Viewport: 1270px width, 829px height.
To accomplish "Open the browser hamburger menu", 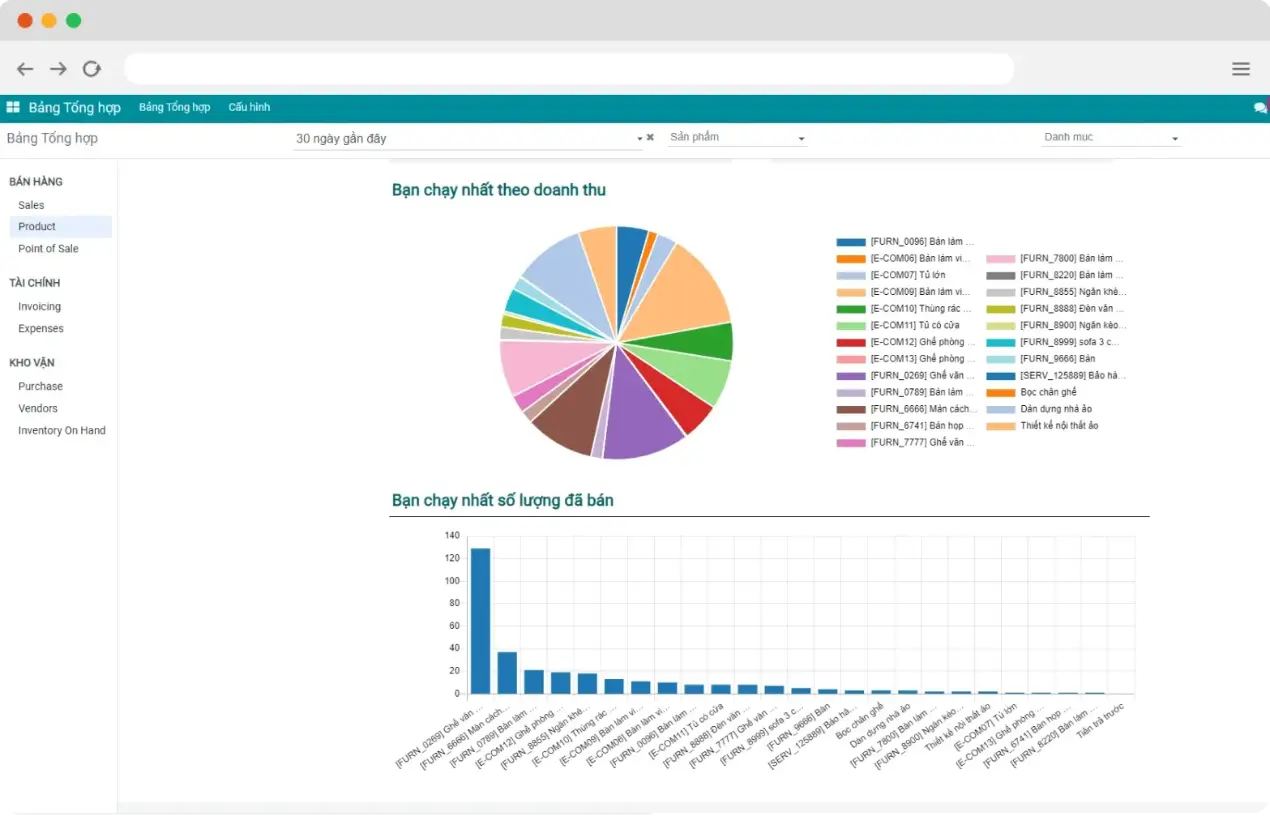I will tap(1240, 69).
